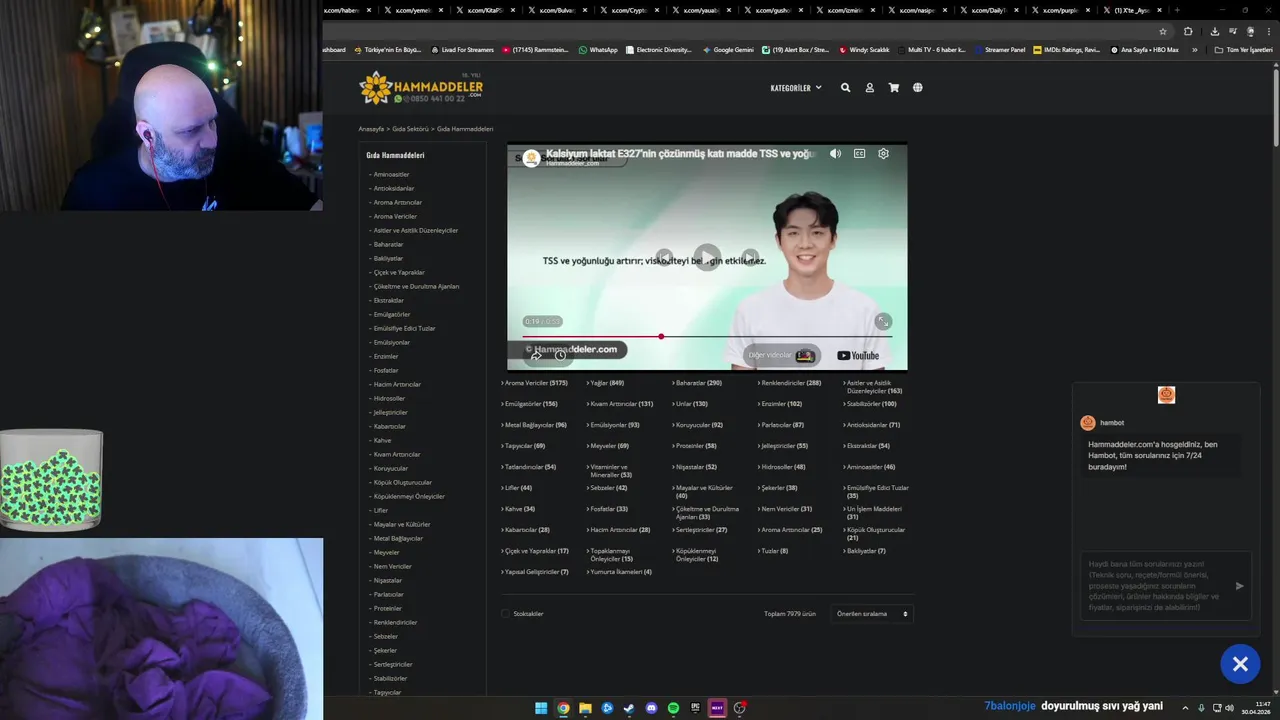Expand the system tray hidden icons
The width and height of the screenshot is (1280, 720).
tap(1185, 708)
